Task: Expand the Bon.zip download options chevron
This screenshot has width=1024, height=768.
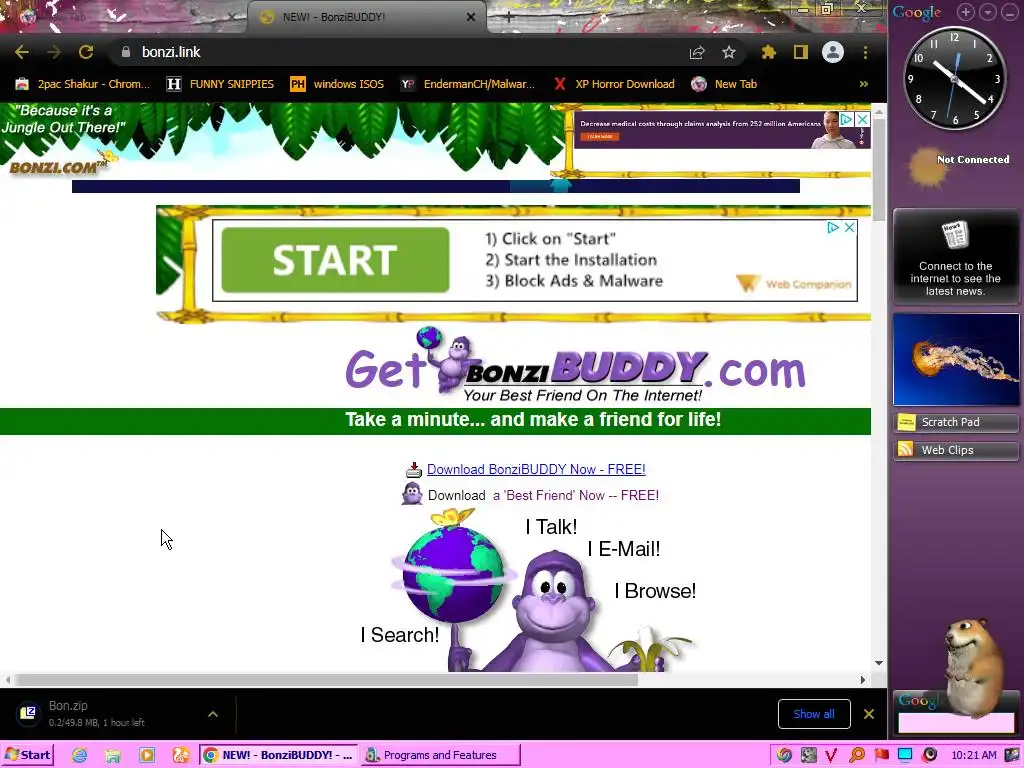Action: point(213,714)
